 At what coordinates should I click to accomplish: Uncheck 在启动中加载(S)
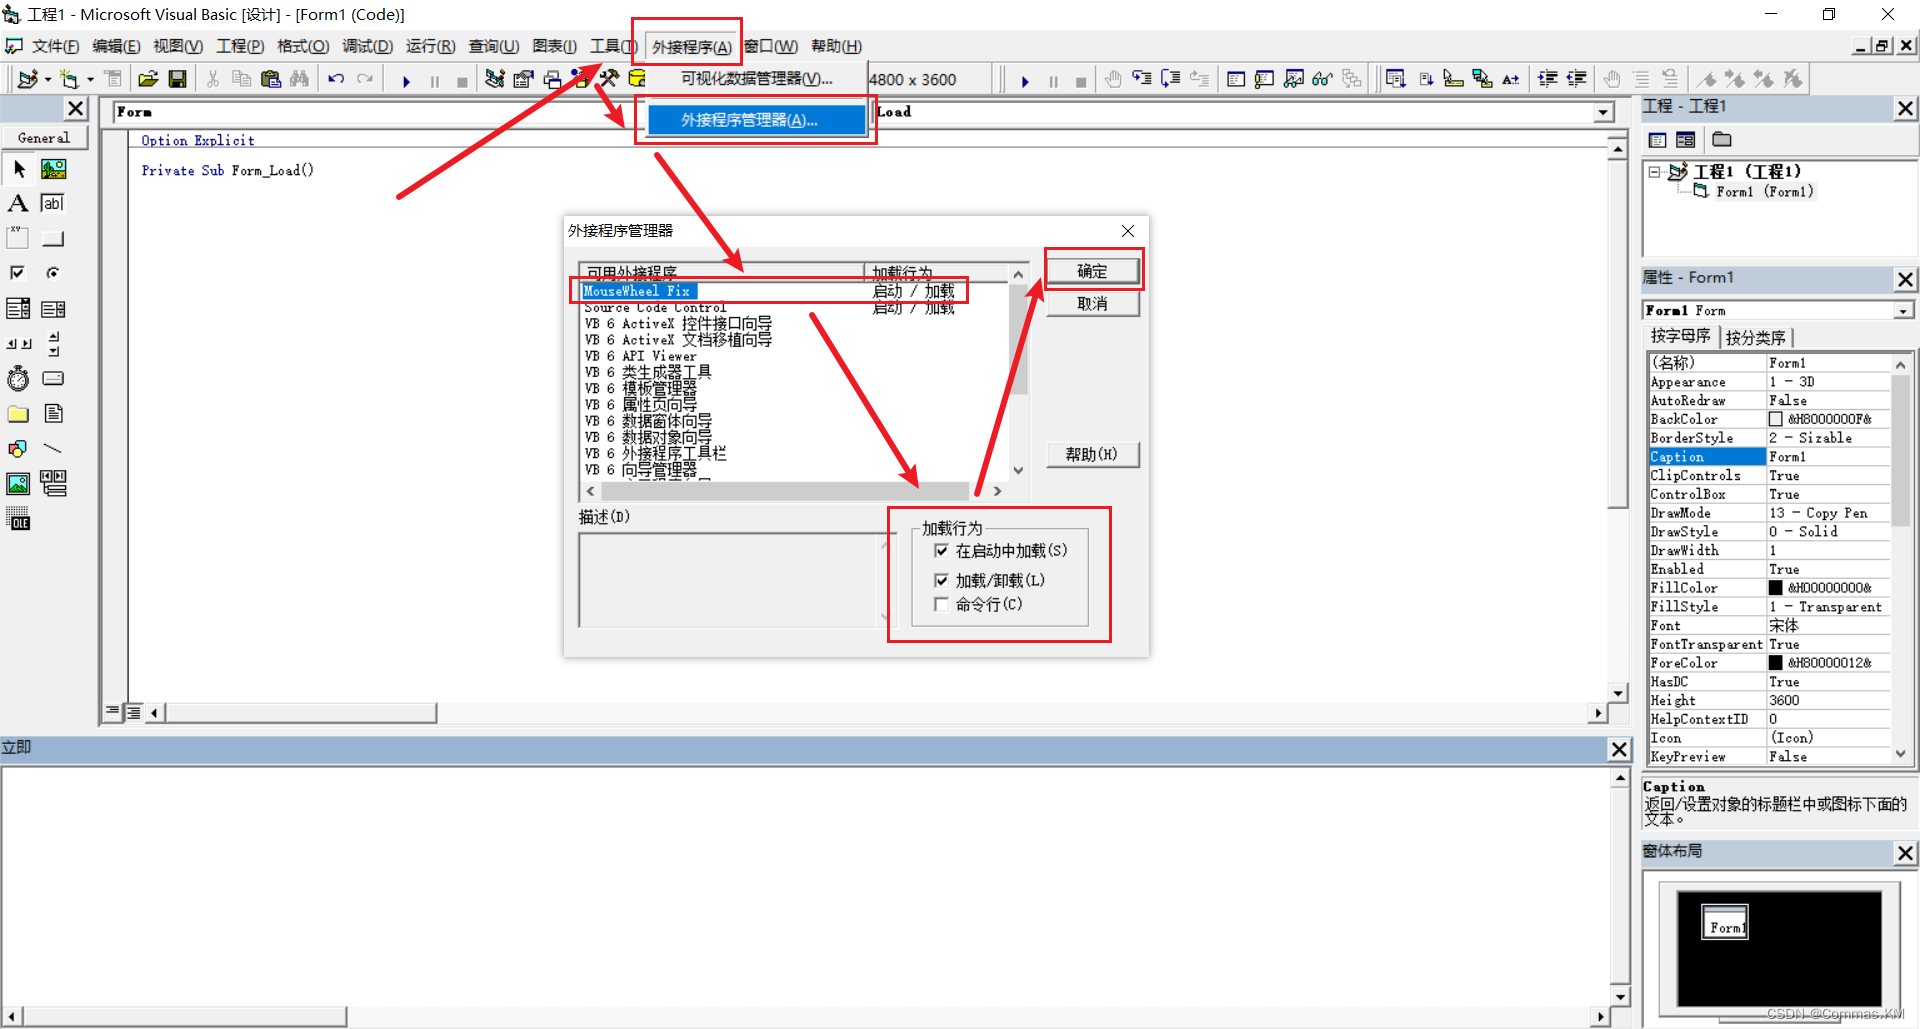coord(941,550)
